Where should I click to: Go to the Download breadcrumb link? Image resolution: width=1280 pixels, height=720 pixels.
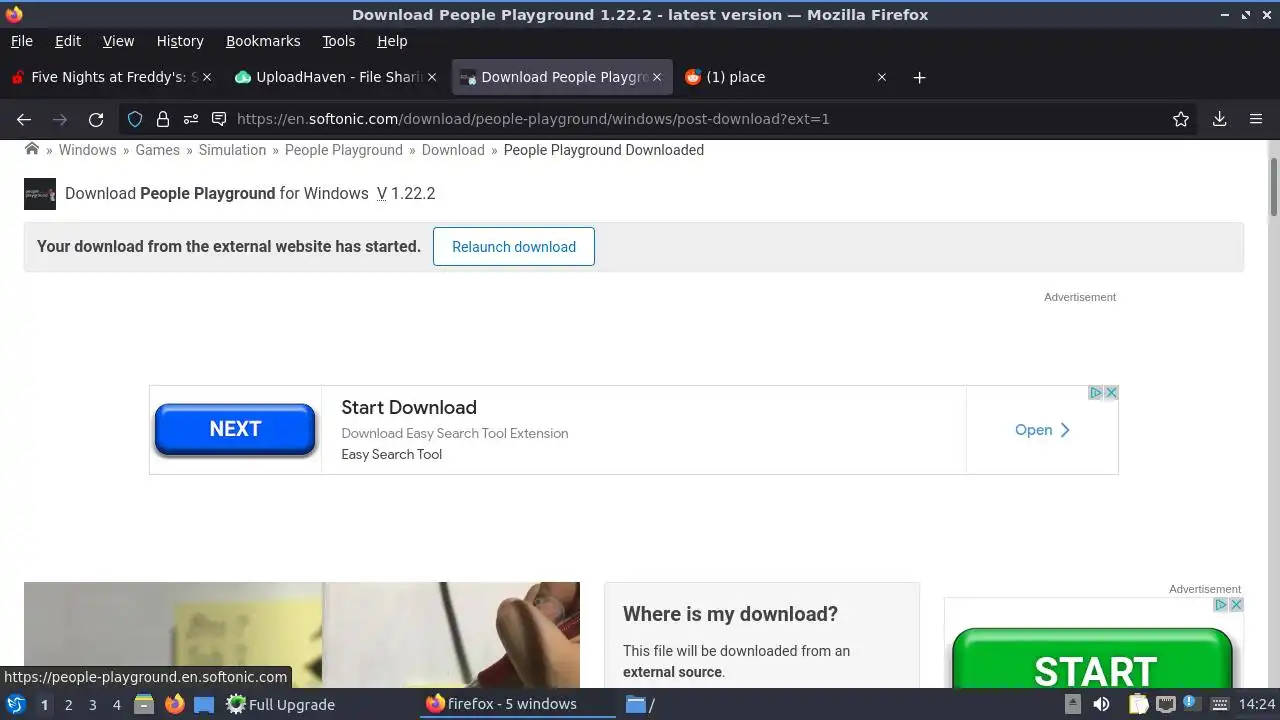453,150
